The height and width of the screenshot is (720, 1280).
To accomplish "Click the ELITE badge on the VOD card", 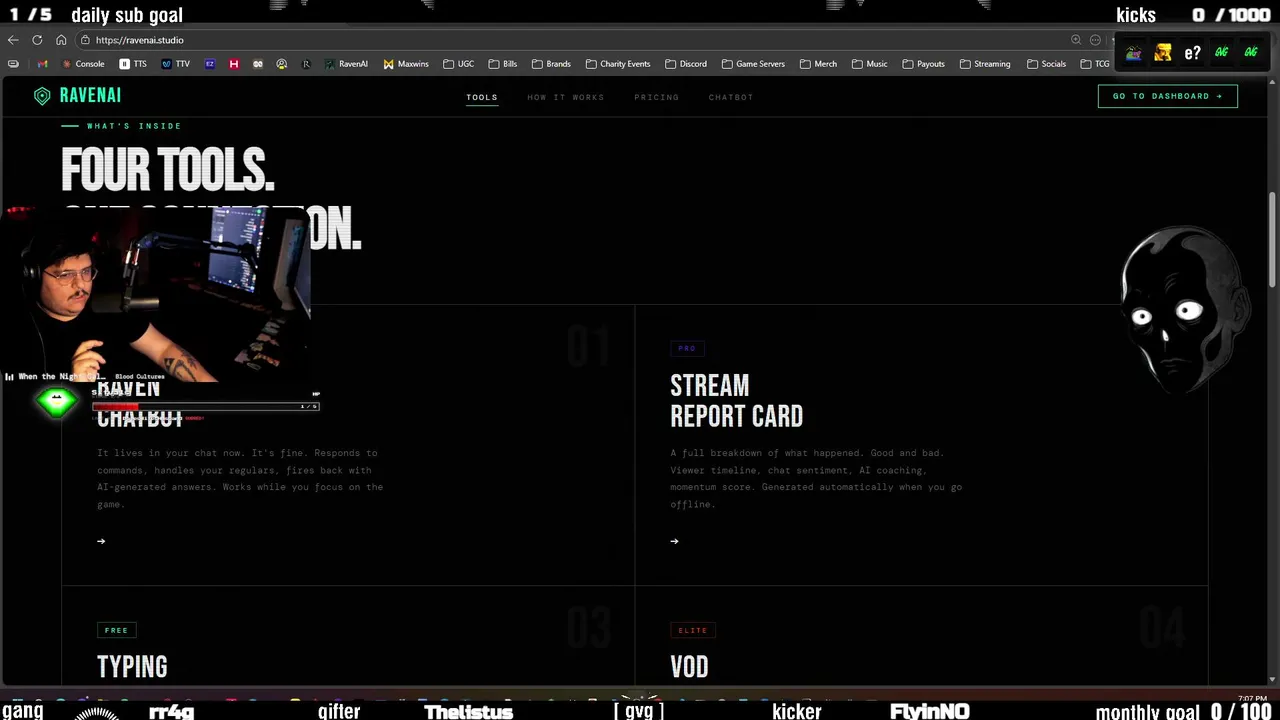I will [x=692, y=630].
